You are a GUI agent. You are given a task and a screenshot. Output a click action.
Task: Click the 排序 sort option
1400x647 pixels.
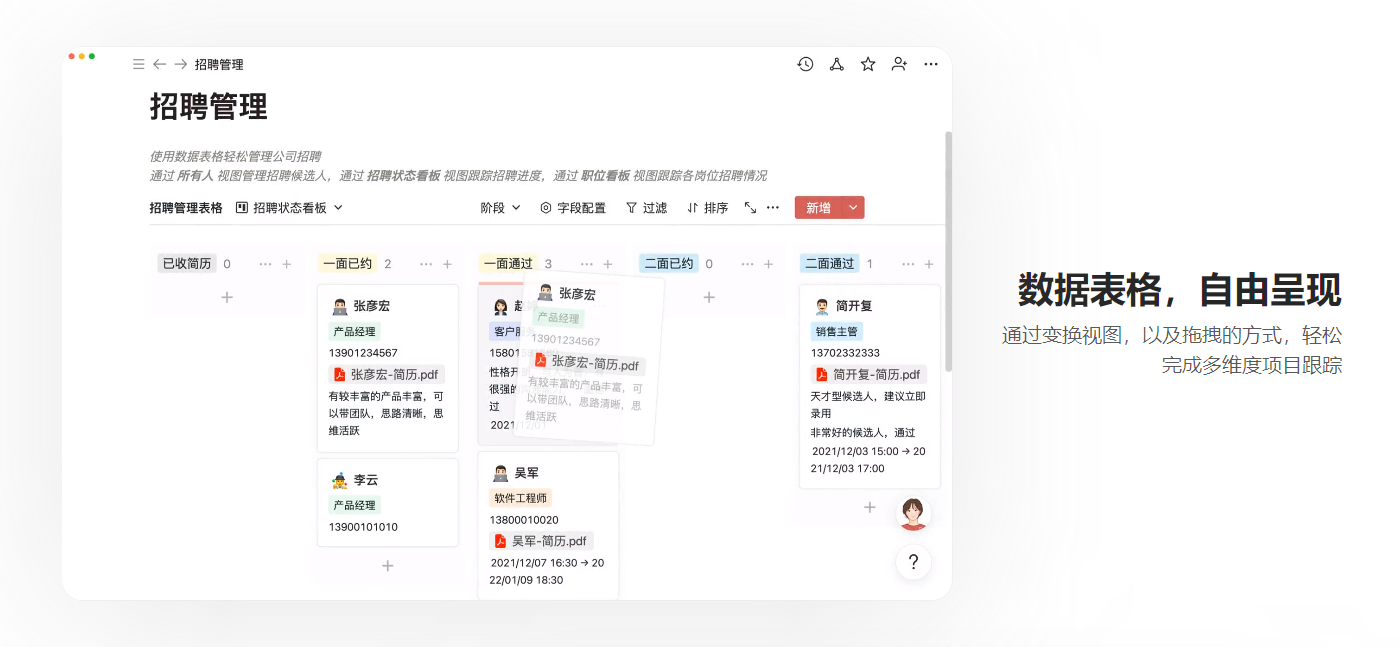707,208
